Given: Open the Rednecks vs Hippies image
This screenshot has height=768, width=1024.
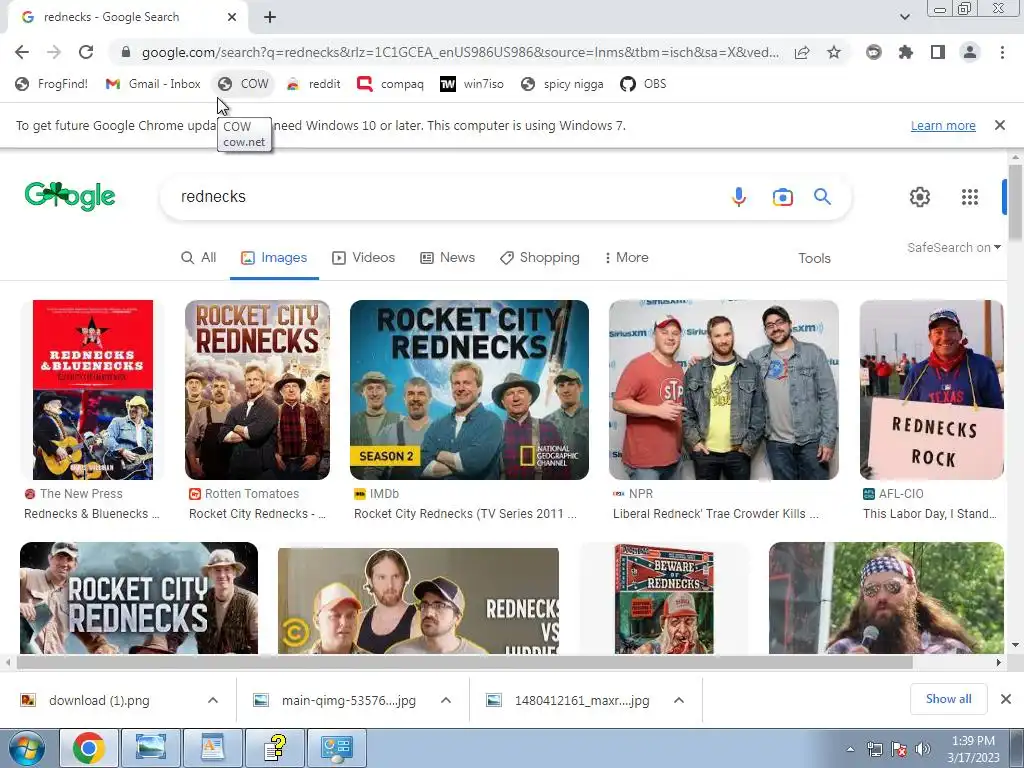Looking at the screenshot, I should point(418,601).
